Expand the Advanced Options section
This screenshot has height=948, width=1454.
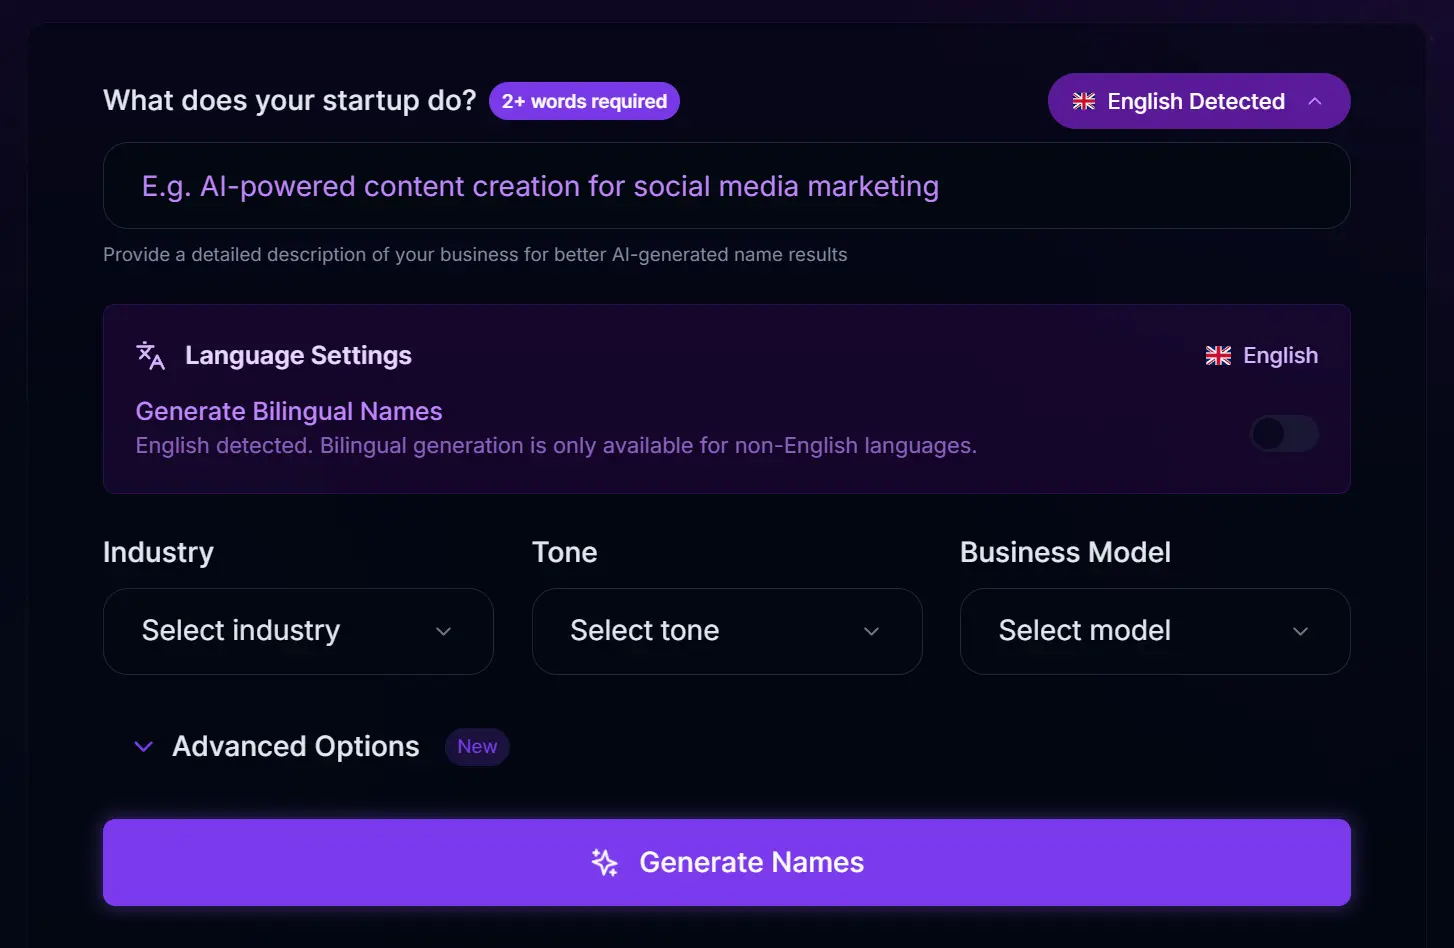click(x=295, y=746)
